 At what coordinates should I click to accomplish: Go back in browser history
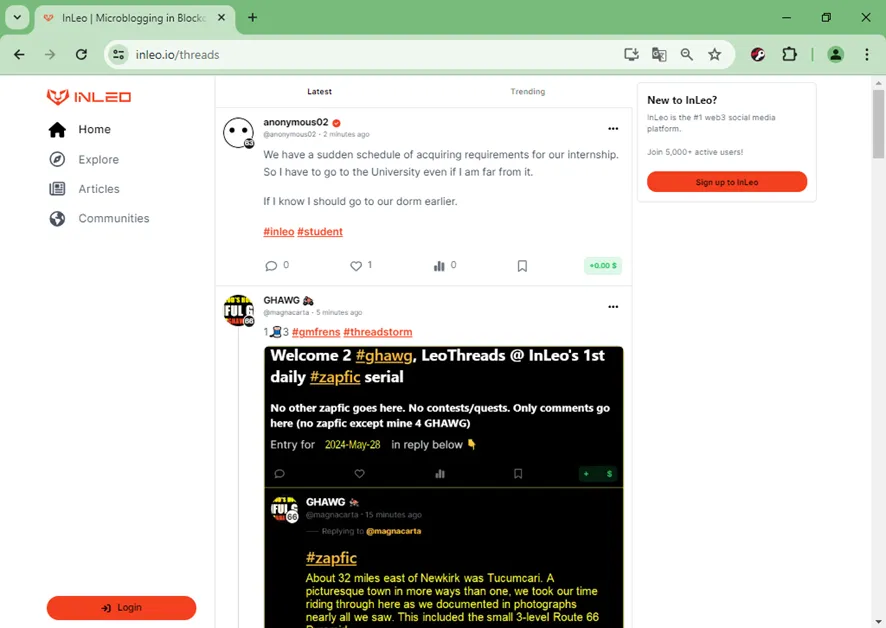point(19,54)
